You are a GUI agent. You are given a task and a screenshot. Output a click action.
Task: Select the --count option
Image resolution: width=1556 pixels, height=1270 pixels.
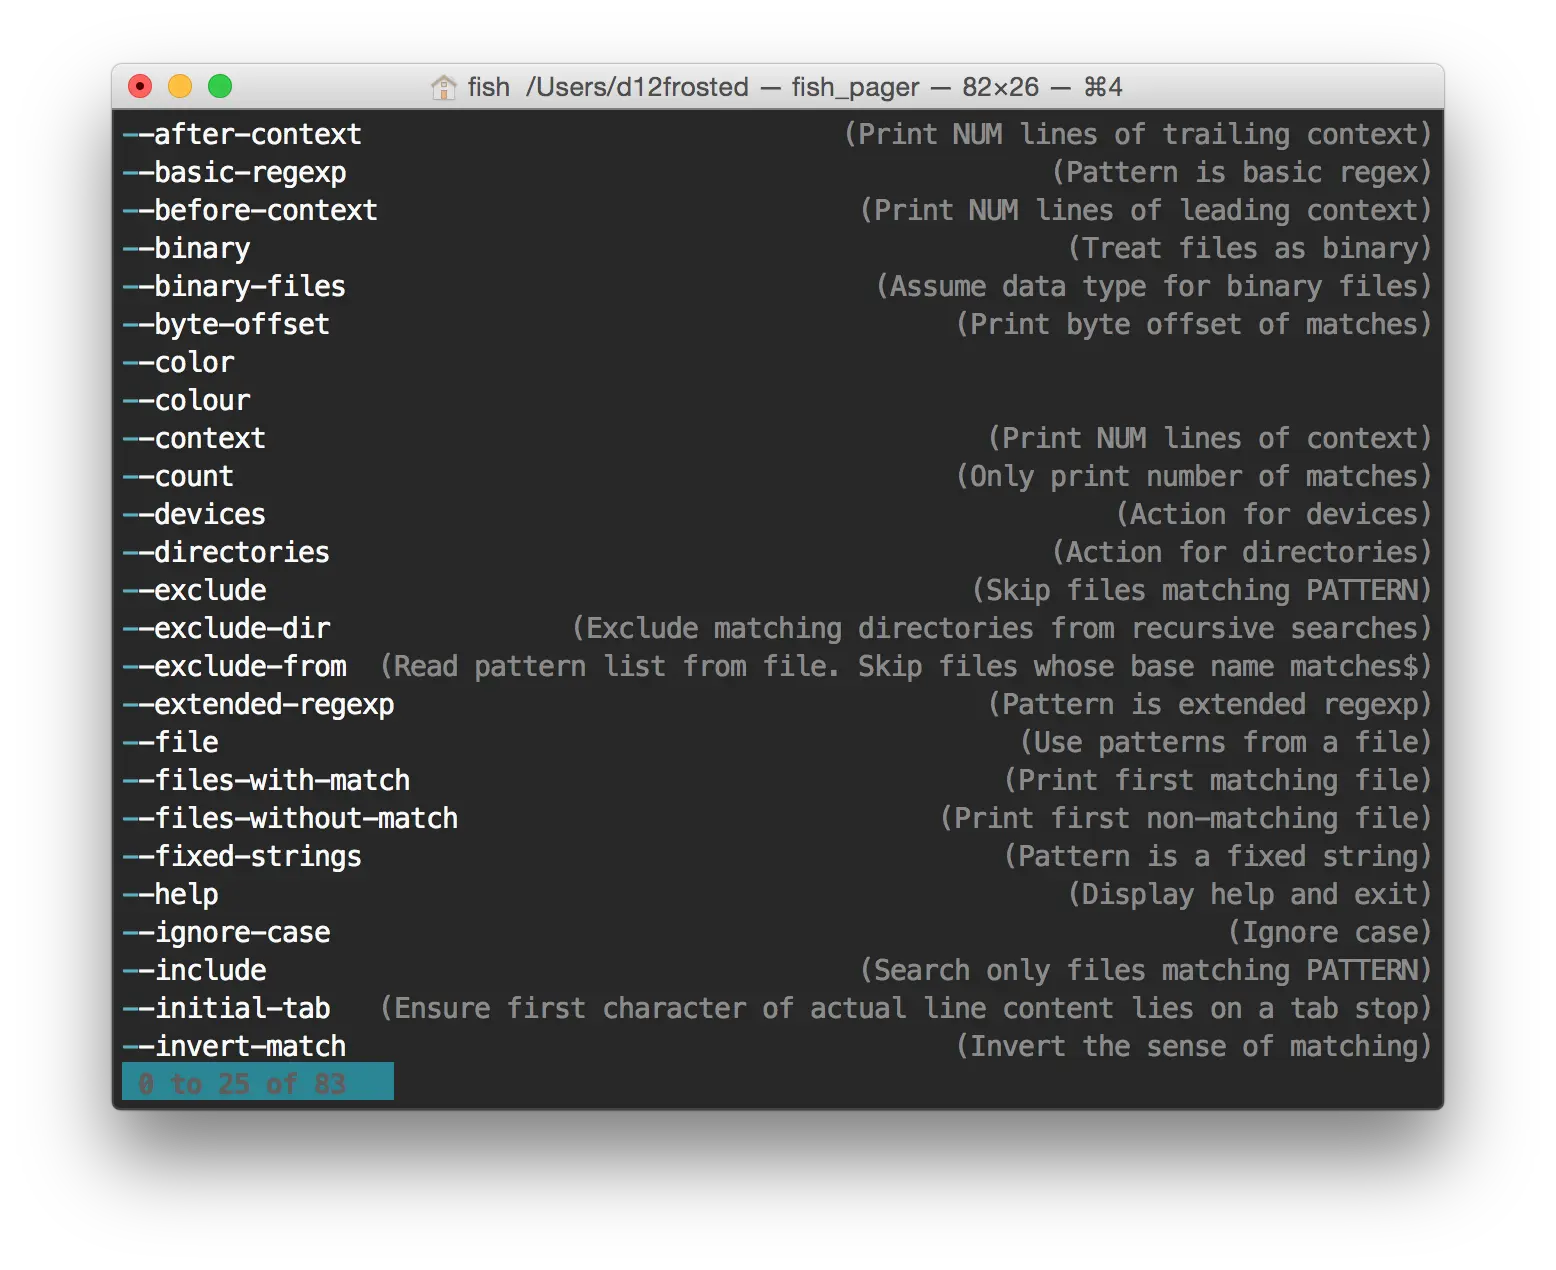pos(179,477)
